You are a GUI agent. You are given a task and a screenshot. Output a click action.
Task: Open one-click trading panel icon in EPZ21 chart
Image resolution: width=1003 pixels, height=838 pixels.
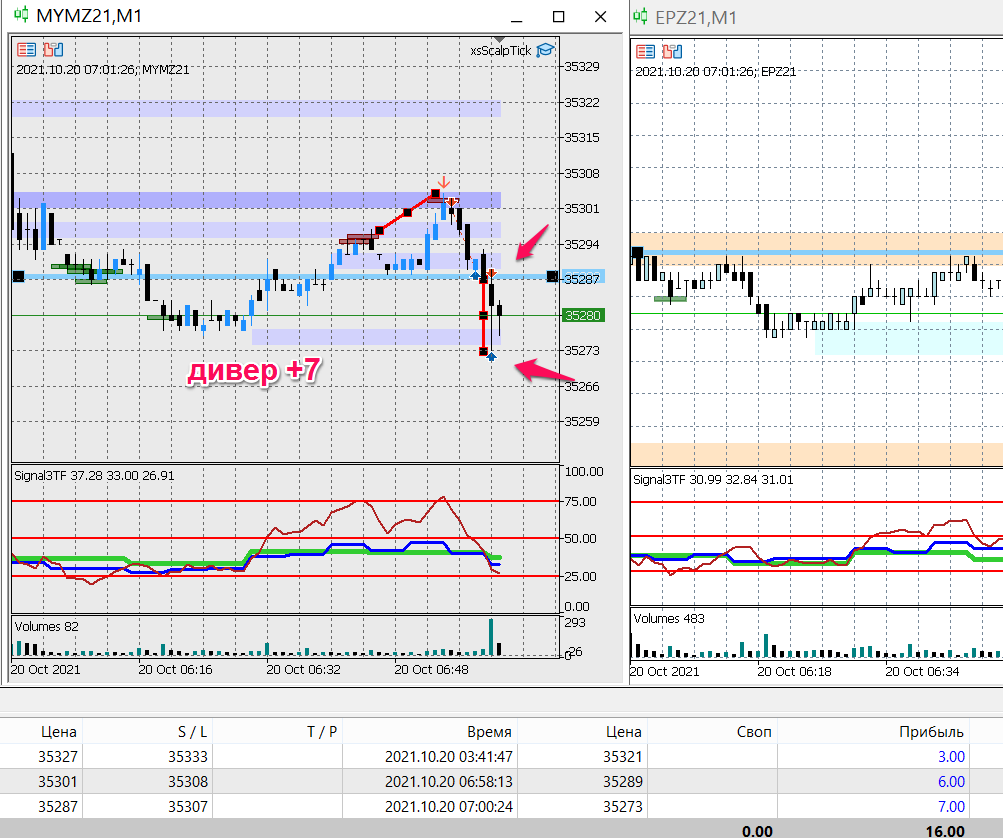(645, 52)
